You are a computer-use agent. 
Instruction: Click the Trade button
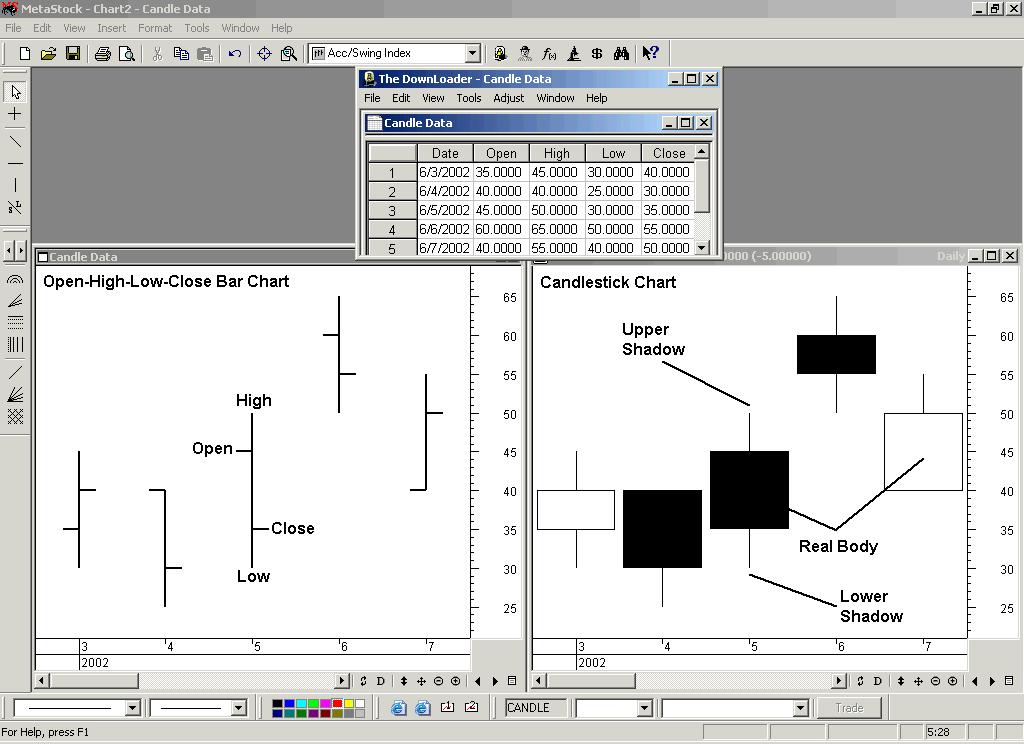tap(850, 707)
